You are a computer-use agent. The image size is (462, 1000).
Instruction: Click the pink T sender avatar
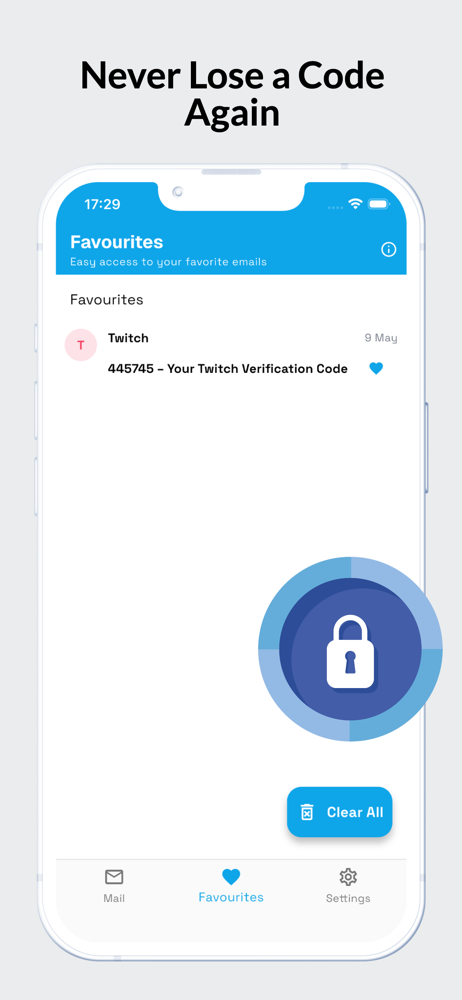(80, 345)
